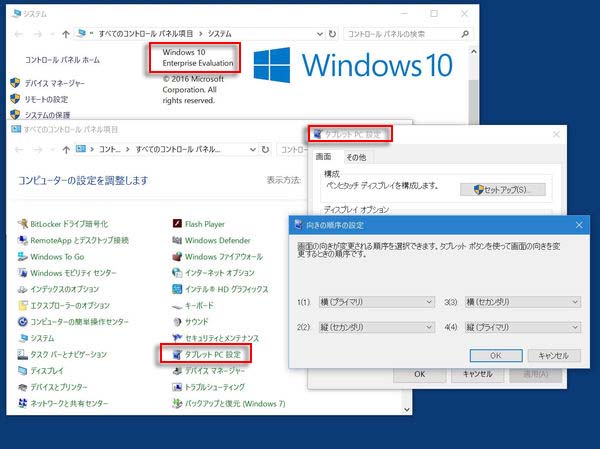This screenshot has height=449, width=600.
Task: Open Windows Defender item
Action: (211, 240)
